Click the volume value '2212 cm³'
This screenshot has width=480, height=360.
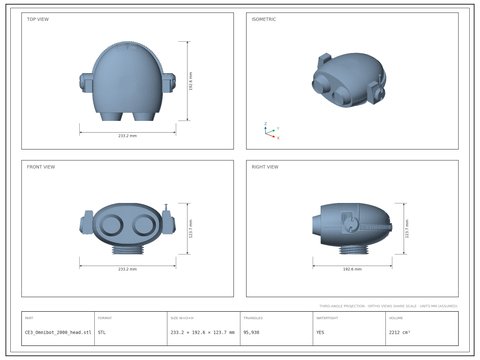(399, 332)
